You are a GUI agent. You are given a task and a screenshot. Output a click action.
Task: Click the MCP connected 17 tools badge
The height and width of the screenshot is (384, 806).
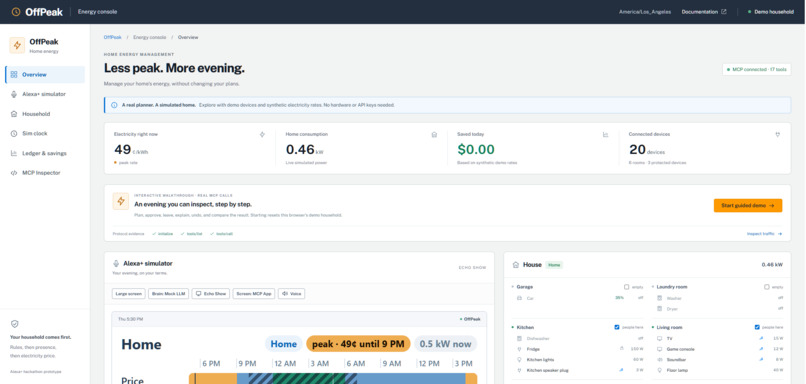757,69
